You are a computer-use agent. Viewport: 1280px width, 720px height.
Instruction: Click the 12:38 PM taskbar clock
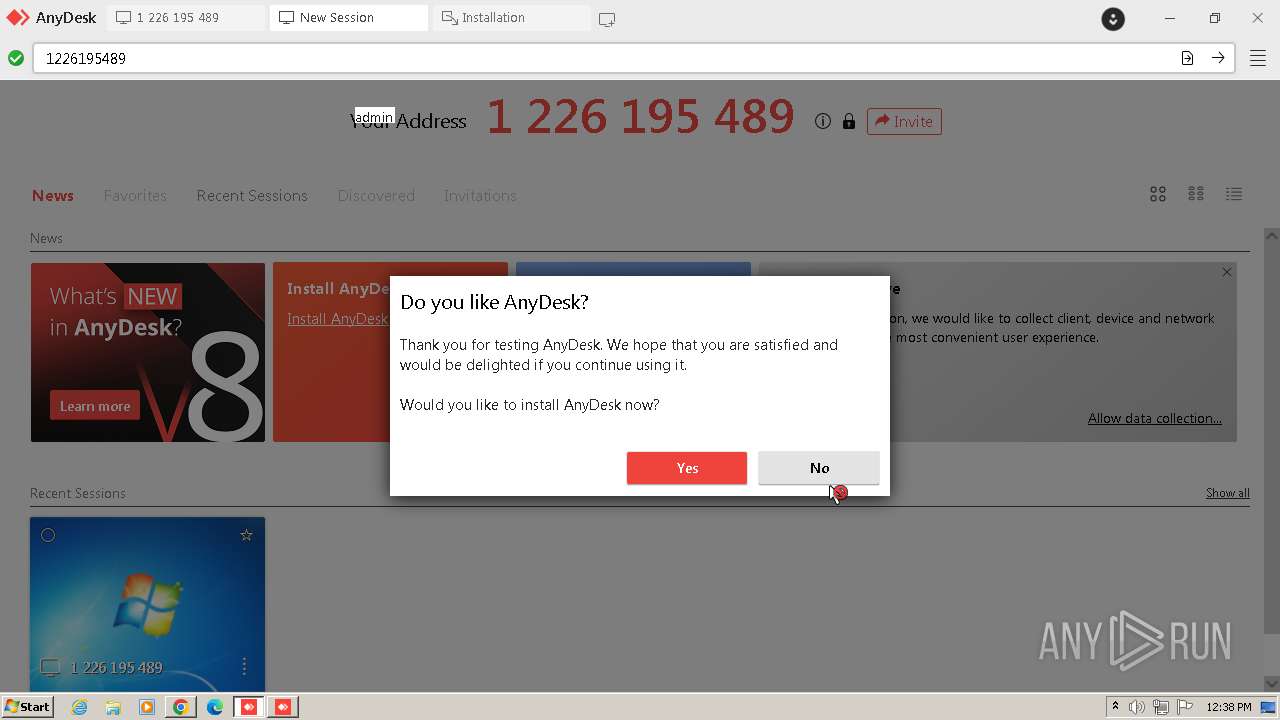tap(1229, 707)
